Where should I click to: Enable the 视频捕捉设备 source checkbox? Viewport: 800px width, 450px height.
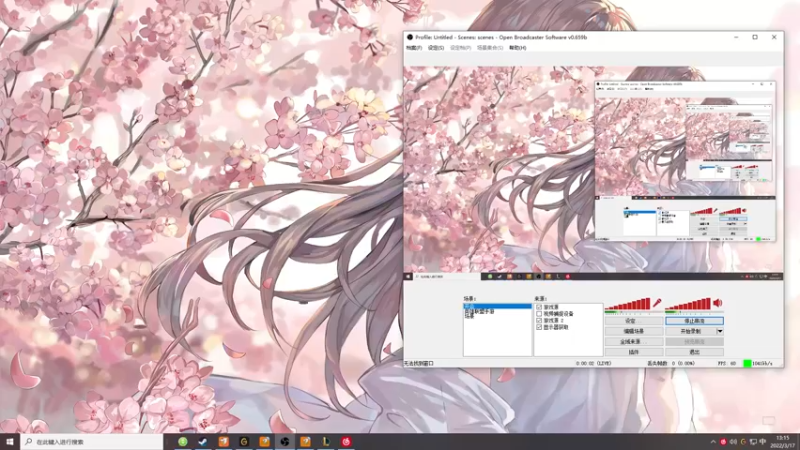tap(539, 314)
